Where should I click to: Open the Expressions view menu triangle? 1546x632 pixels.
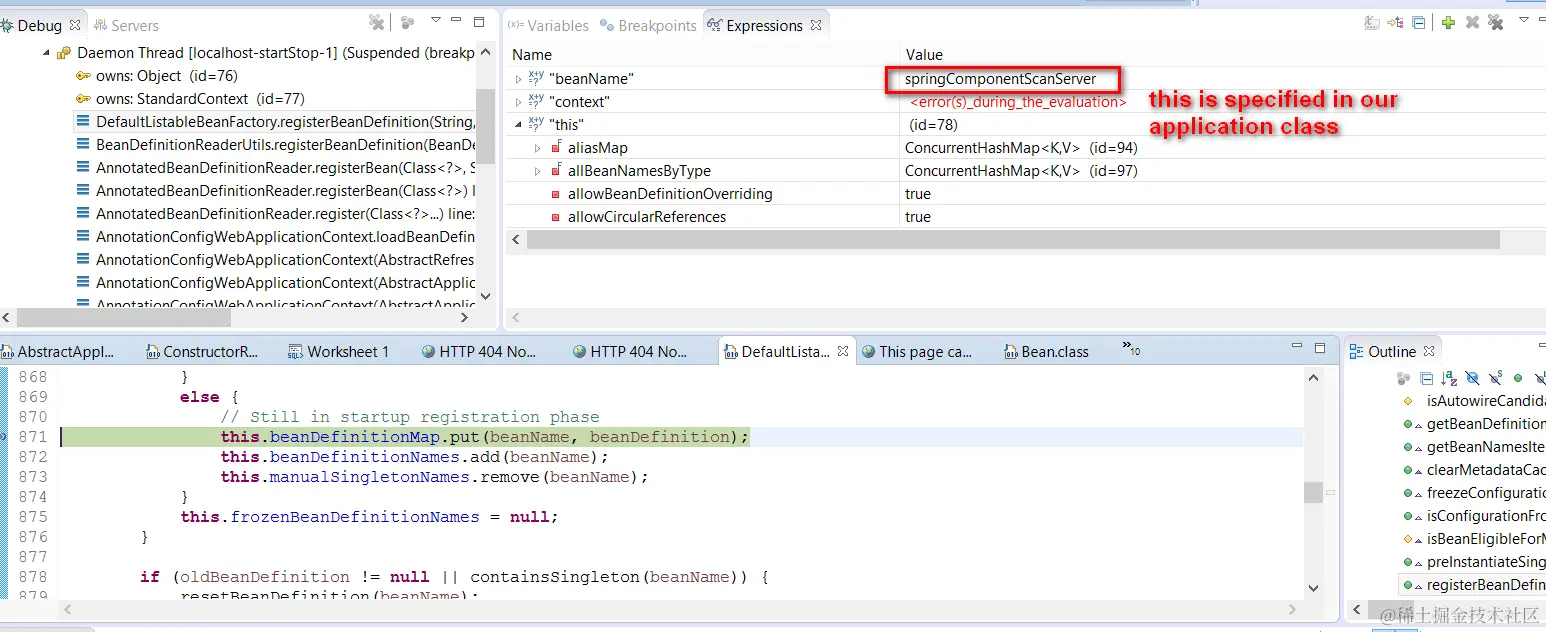(x=1525, y=21)
